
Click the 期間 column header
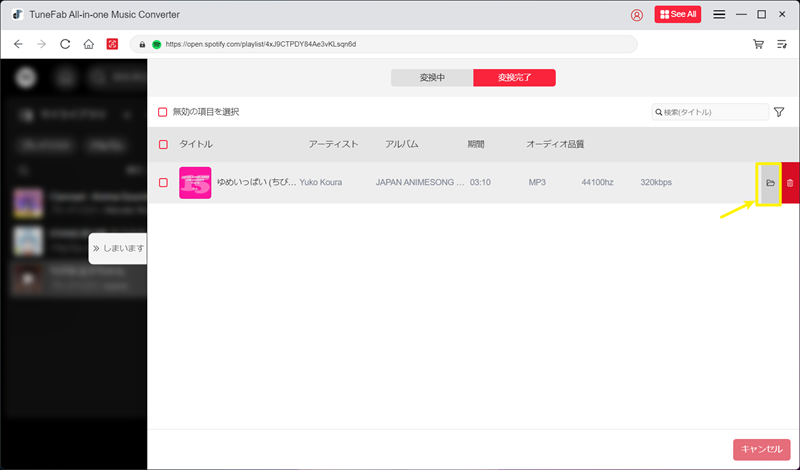pos(476,144)
